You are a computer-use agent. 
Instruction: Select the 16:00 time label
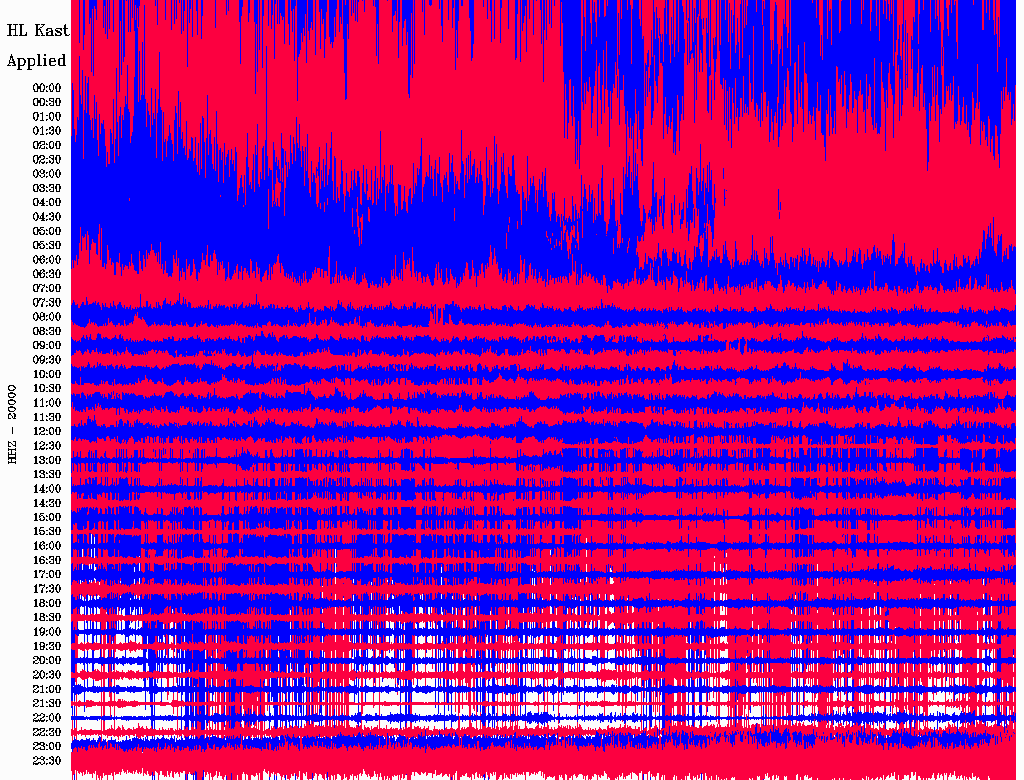click(47, 546)
